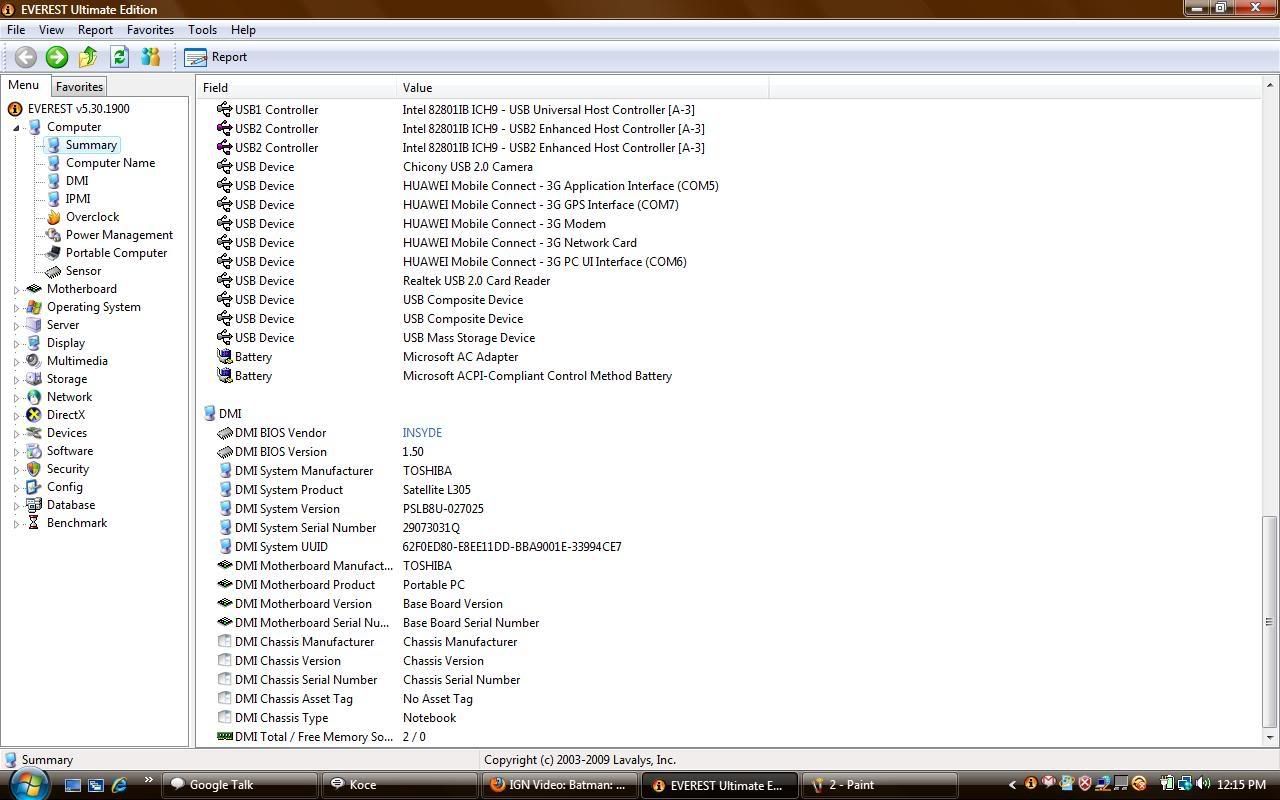Click the Refresh toolbar icon
Viewport: 1280px width, 800px height.
[119, 57]
